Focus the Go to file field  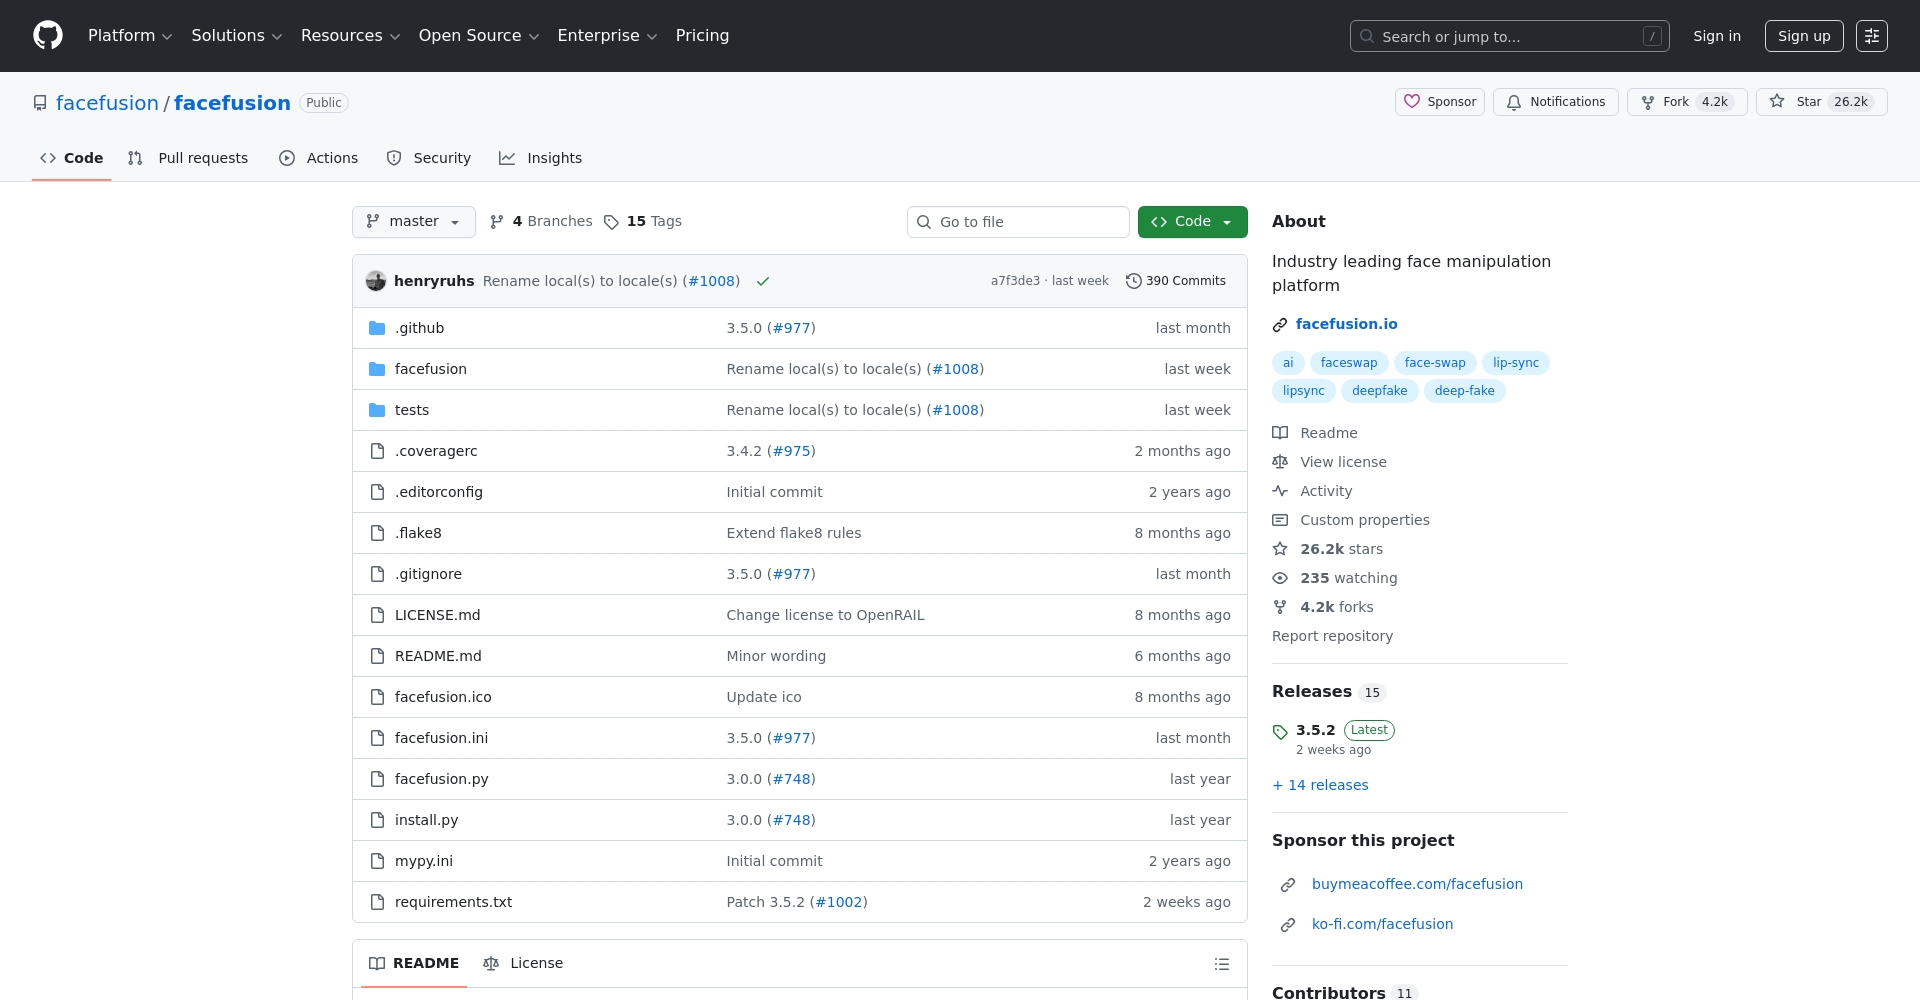click(1018, 222)
